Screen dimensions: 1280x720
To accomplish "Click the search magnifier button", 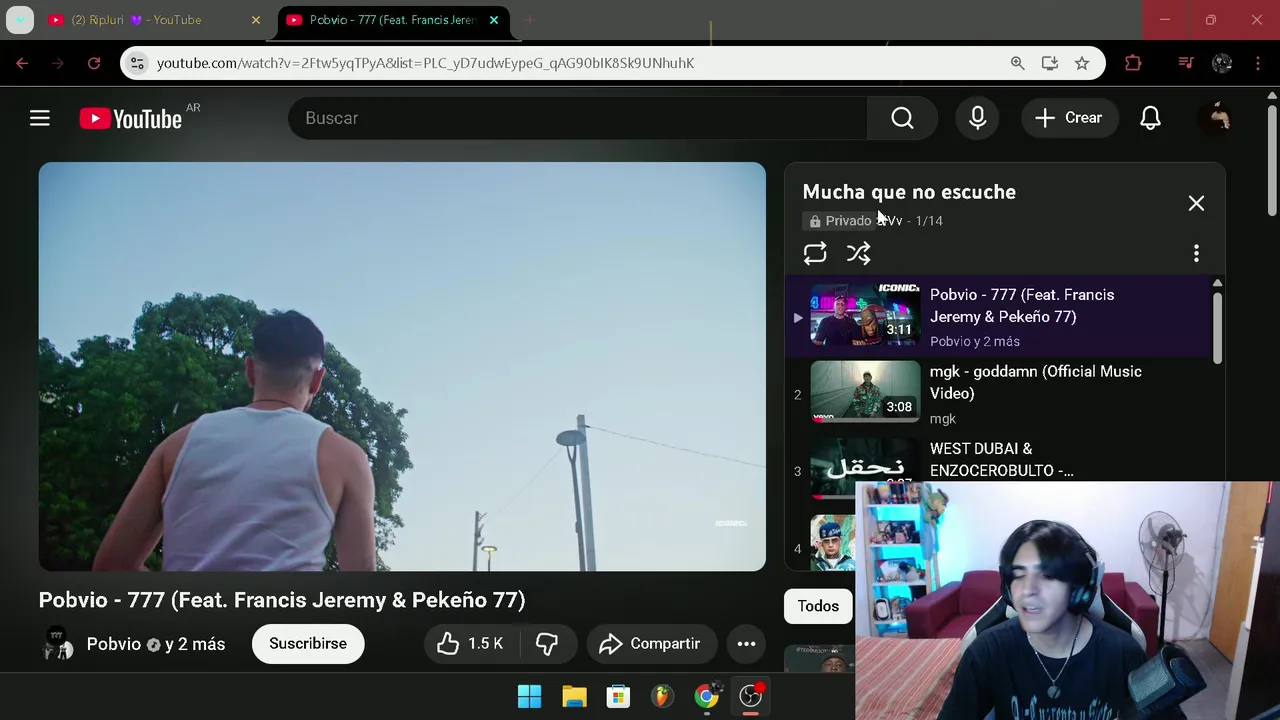I will click(x=902, y=118).
